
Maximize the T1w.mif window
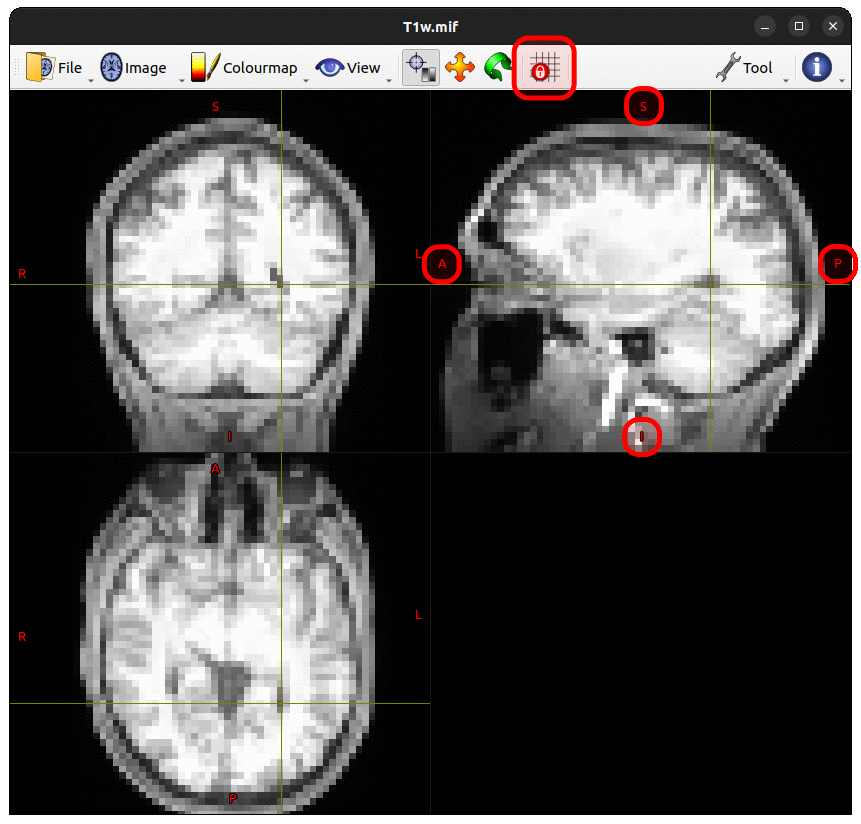(x=798, y=26)
